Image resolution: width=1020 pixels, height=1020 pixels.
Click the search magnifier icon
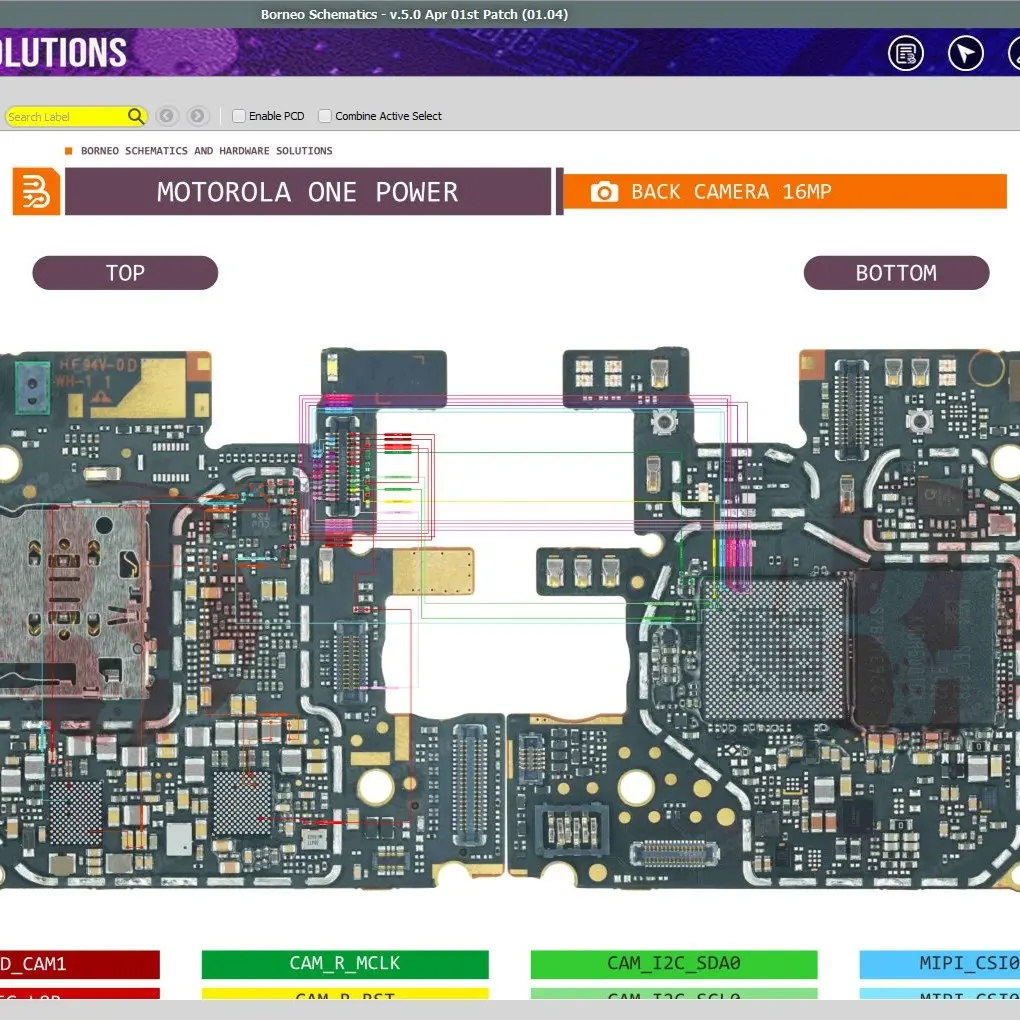135,116
